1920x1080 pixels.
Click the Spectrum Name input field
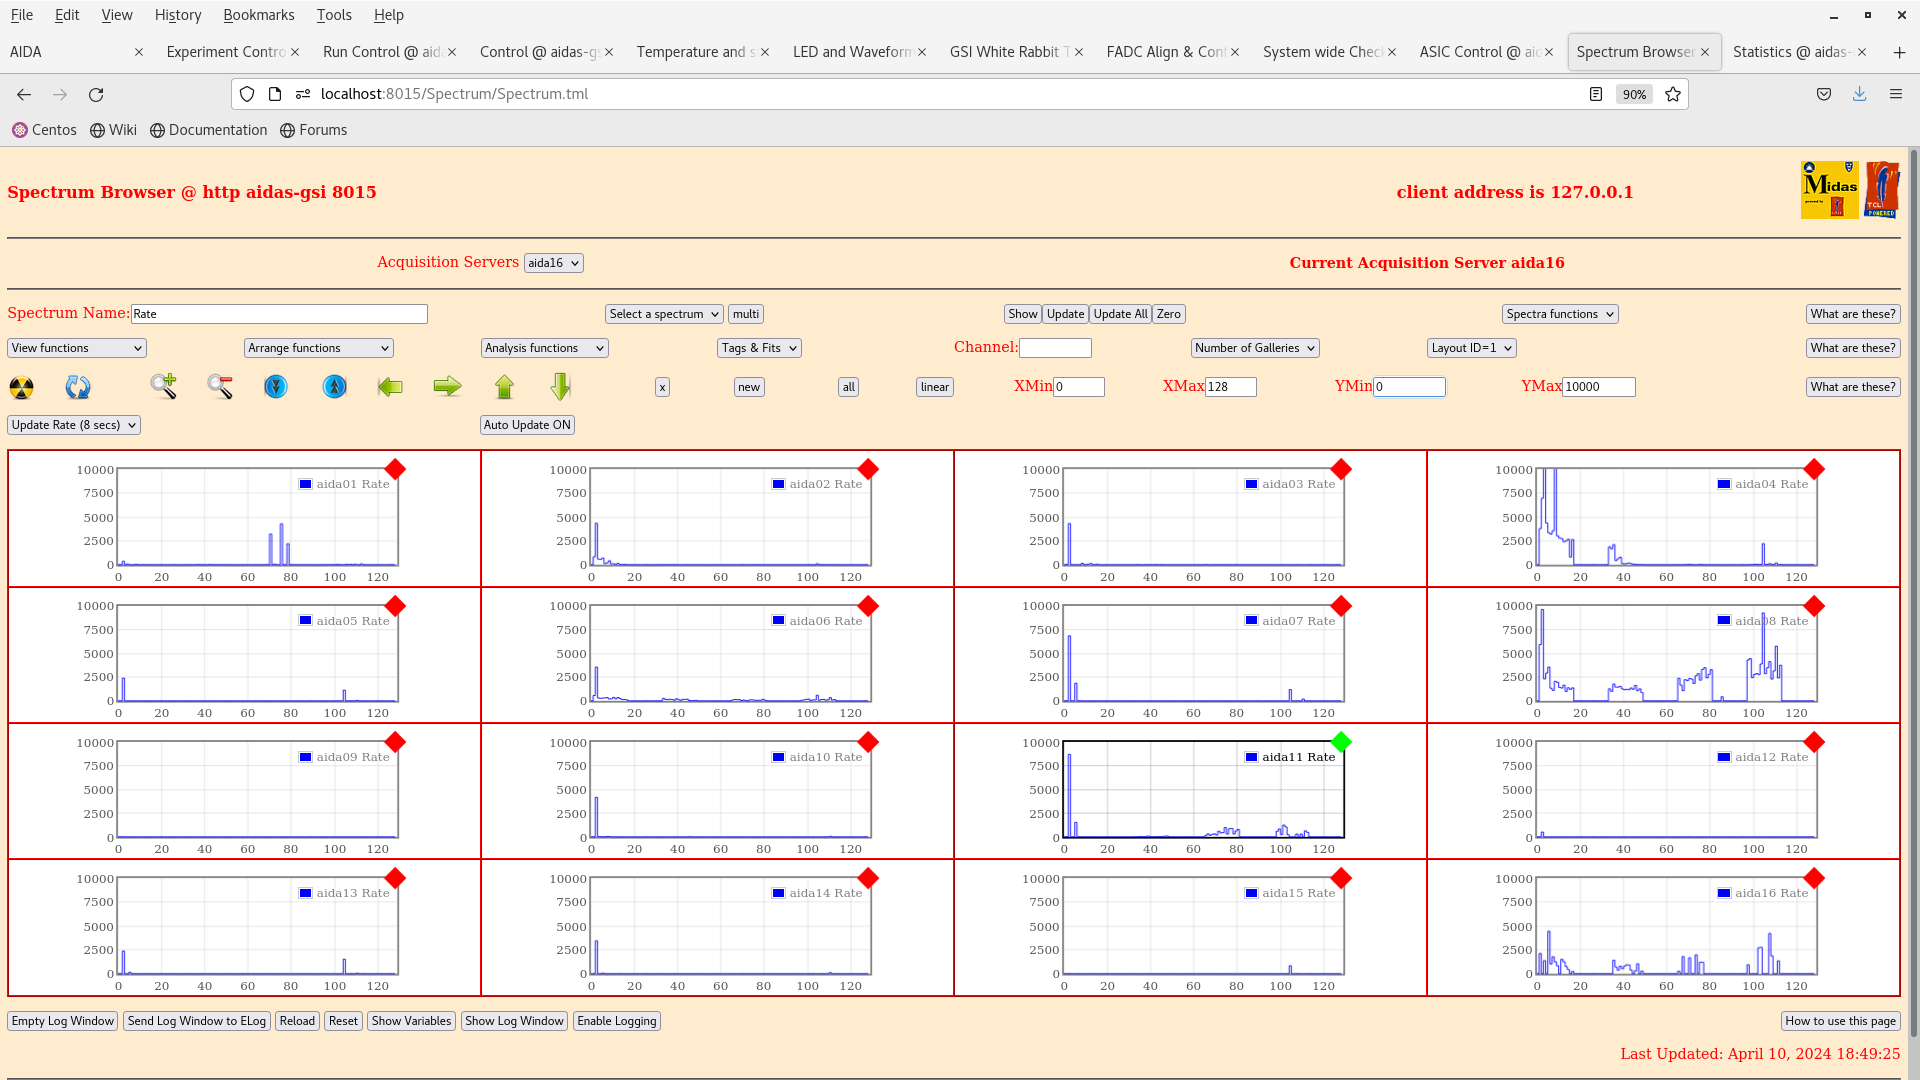click(279, 314)
